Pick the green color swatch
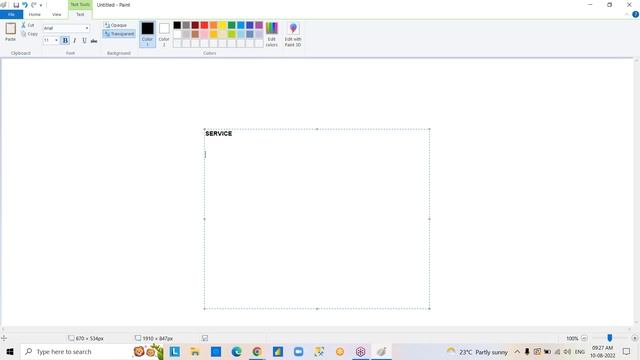Screen dimensions: 640x360 231,25
